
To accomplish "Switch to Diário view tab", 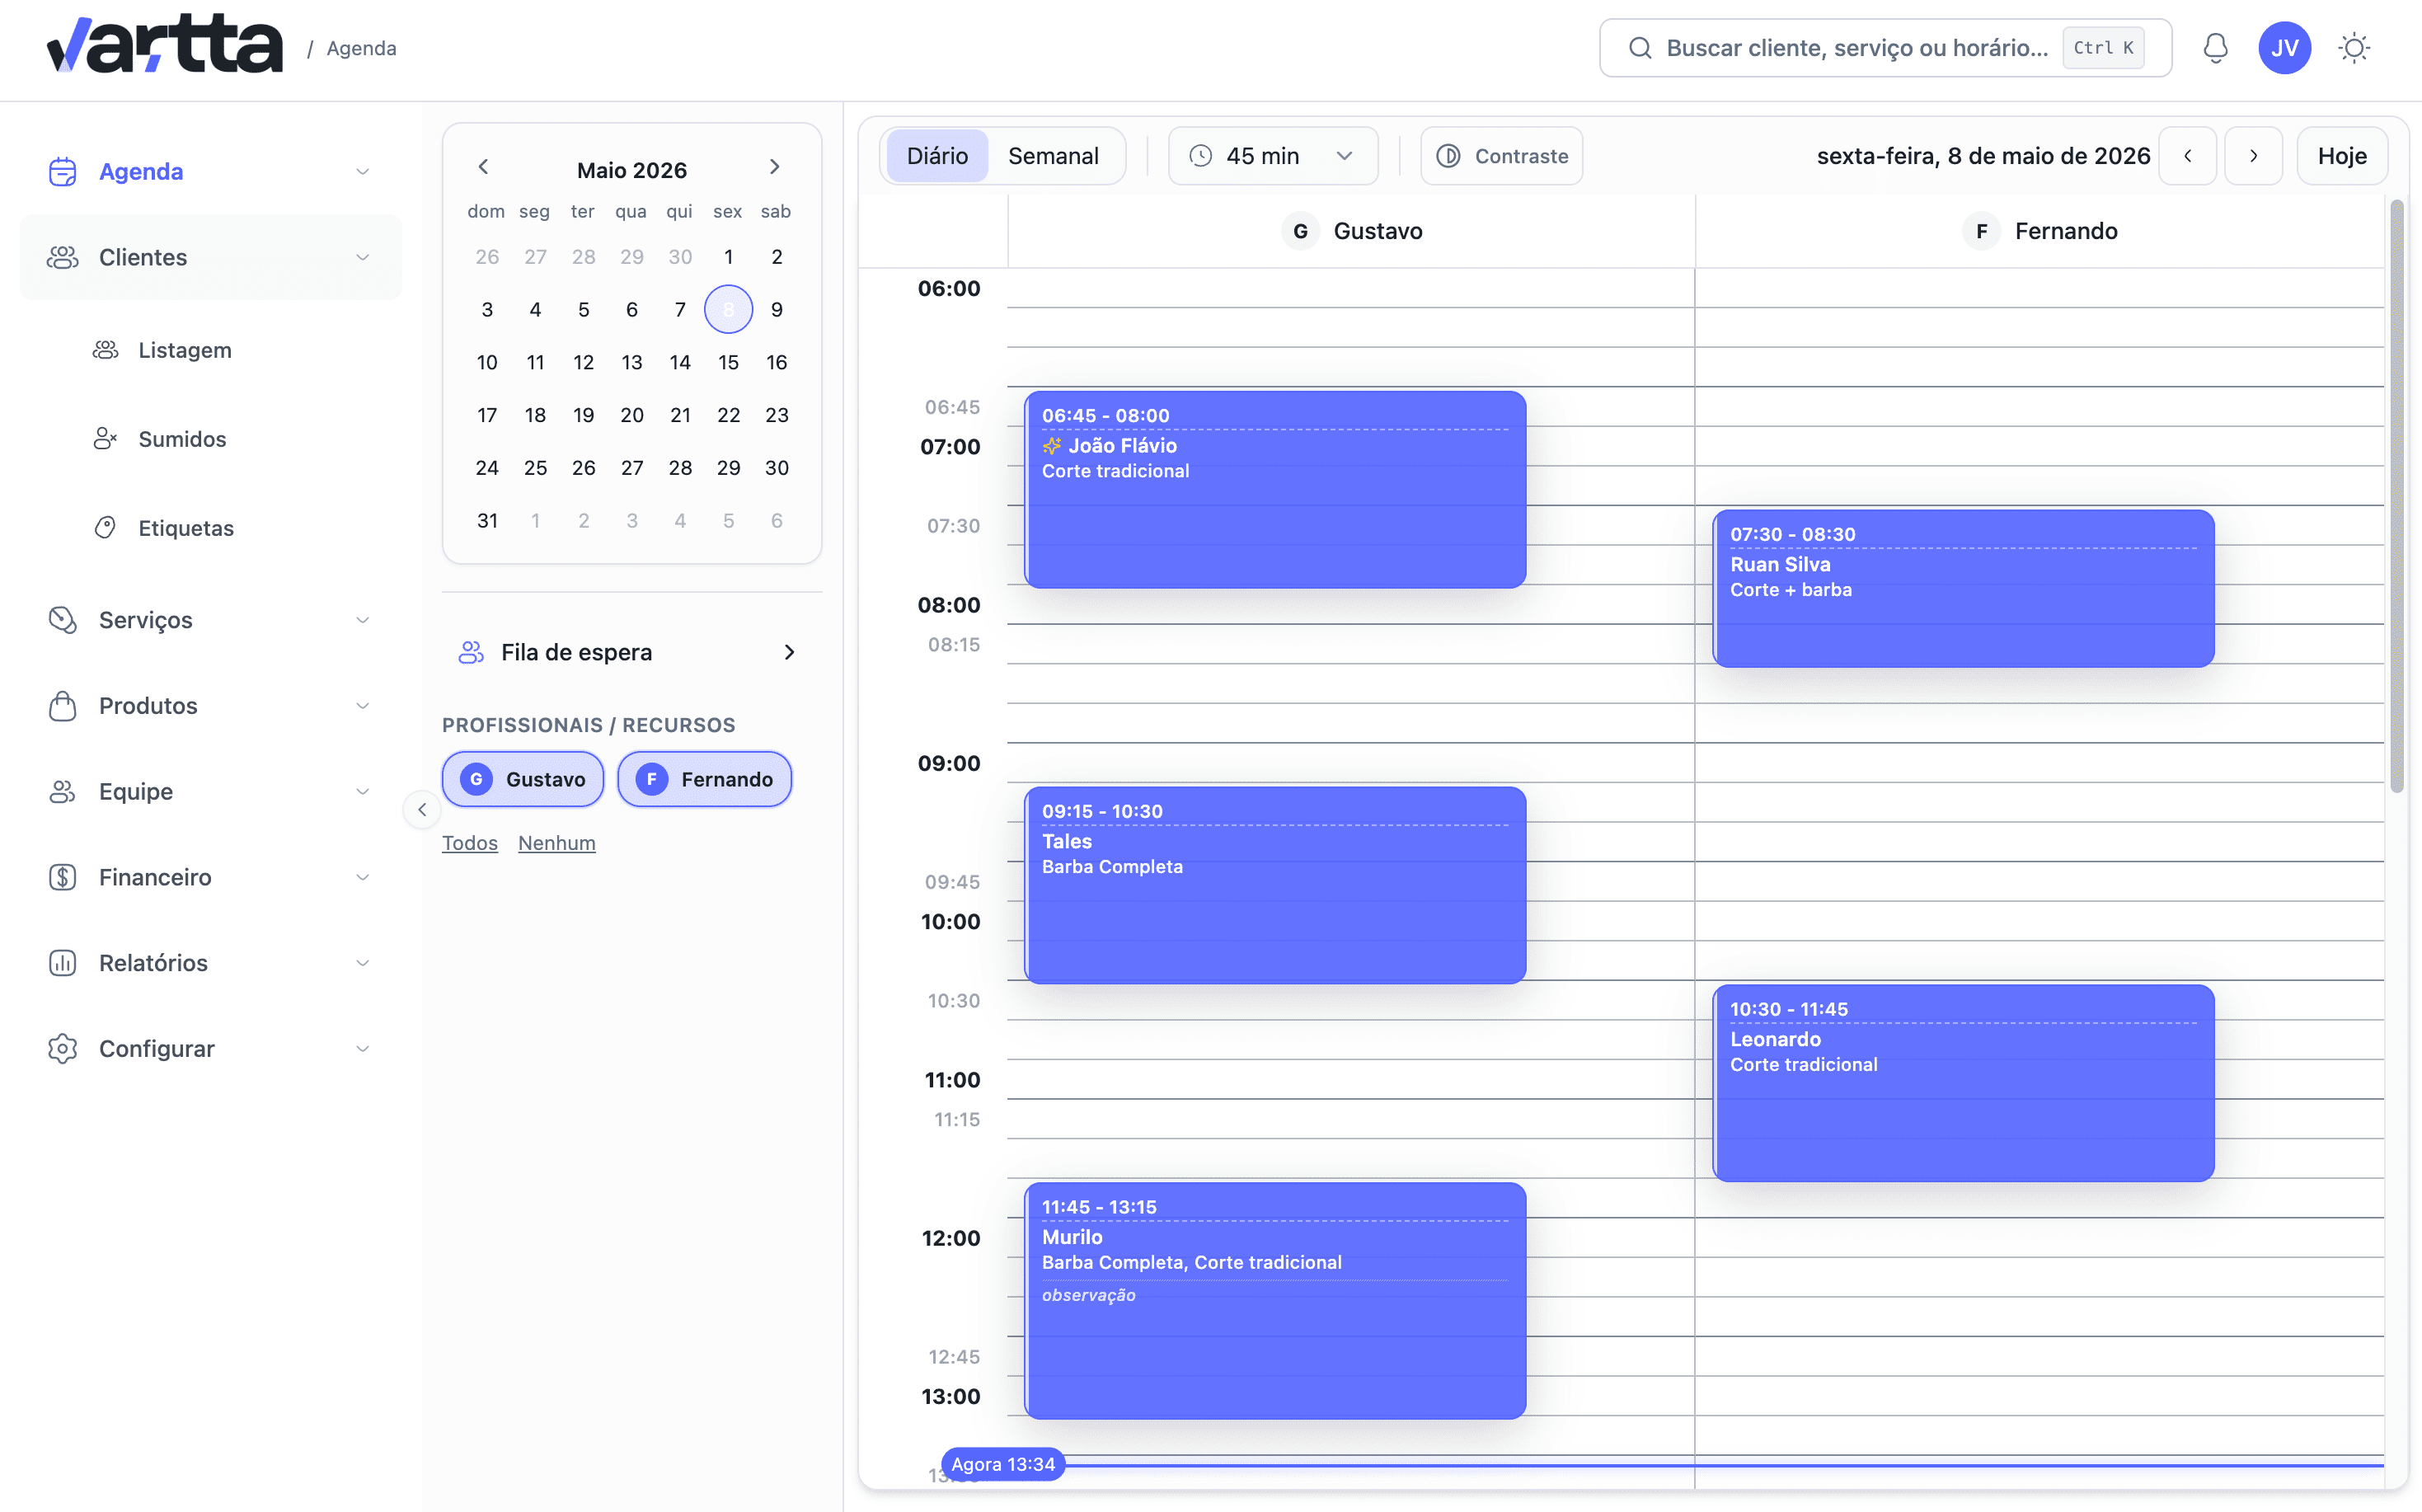I will pyautogui.click(x=937, y=156).
